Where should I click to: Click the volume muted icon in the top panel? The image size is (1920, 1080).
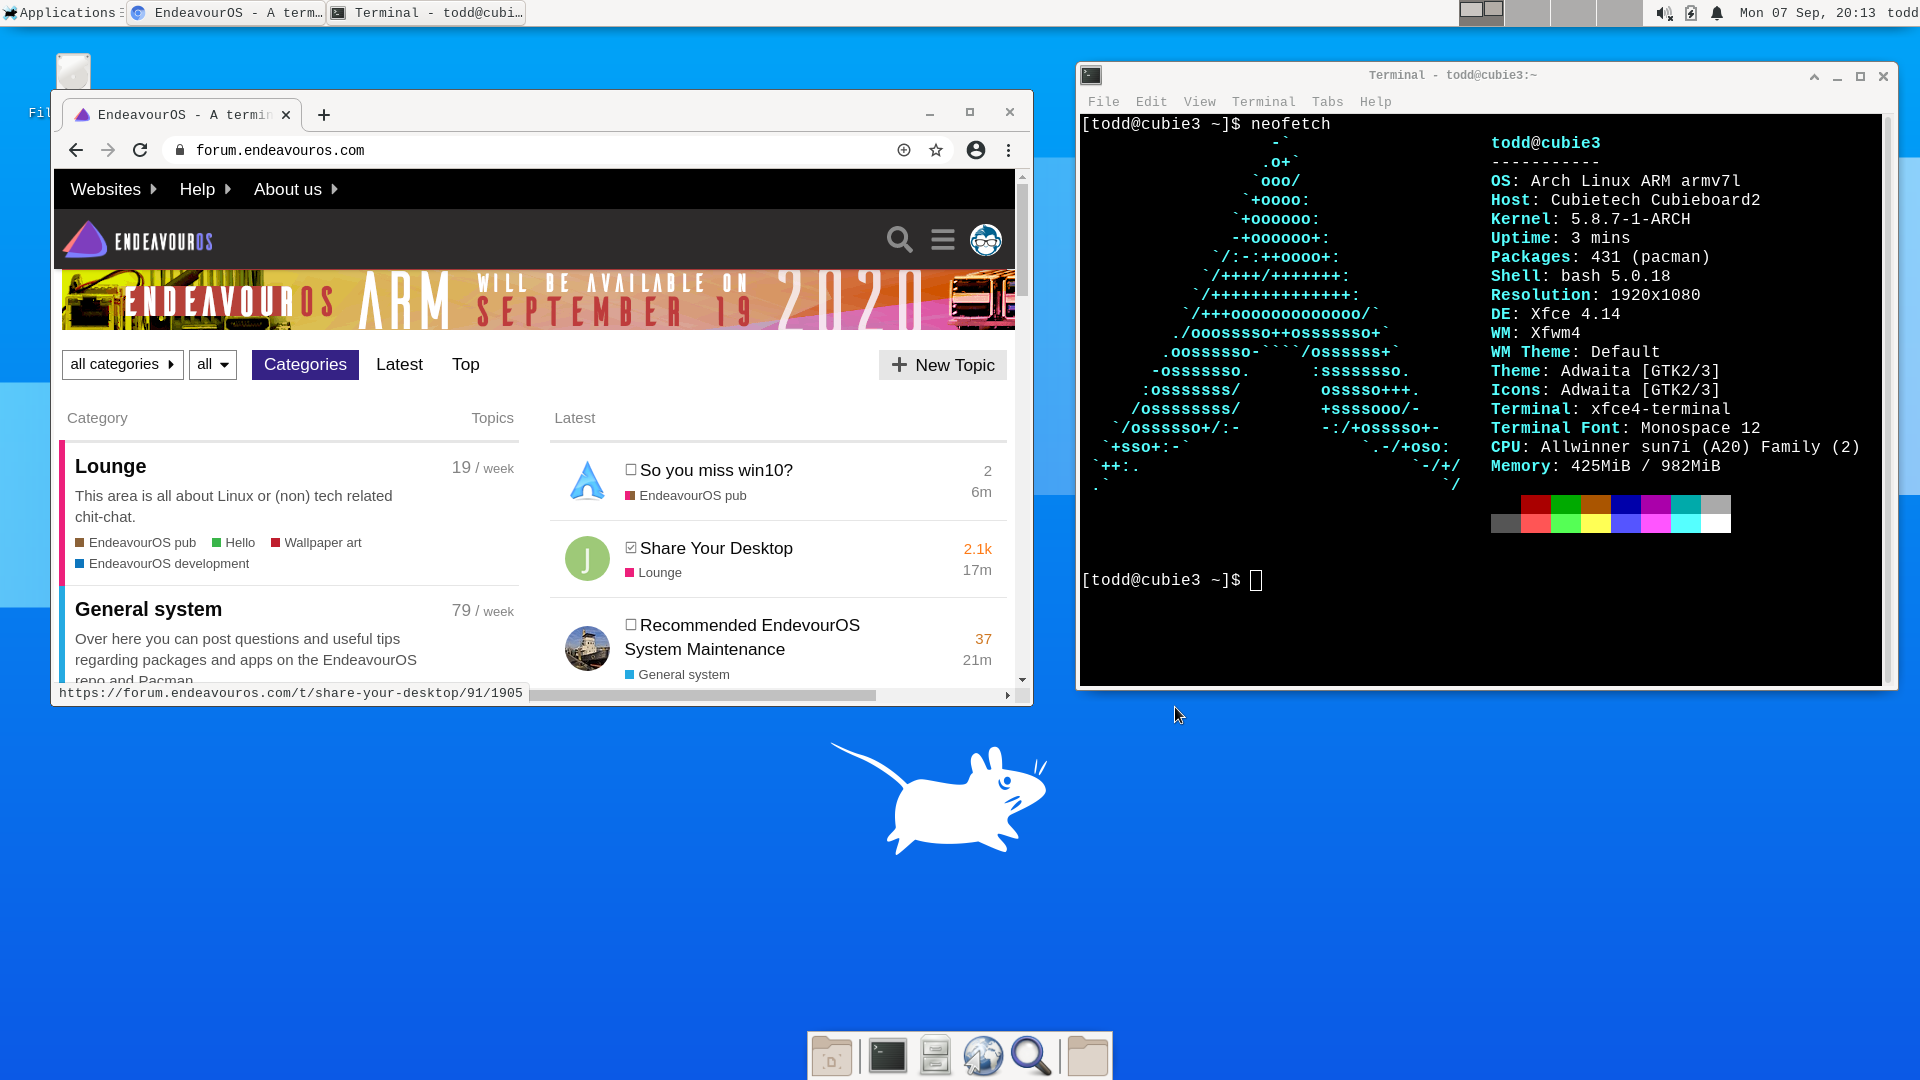[x=1664, y=13]
